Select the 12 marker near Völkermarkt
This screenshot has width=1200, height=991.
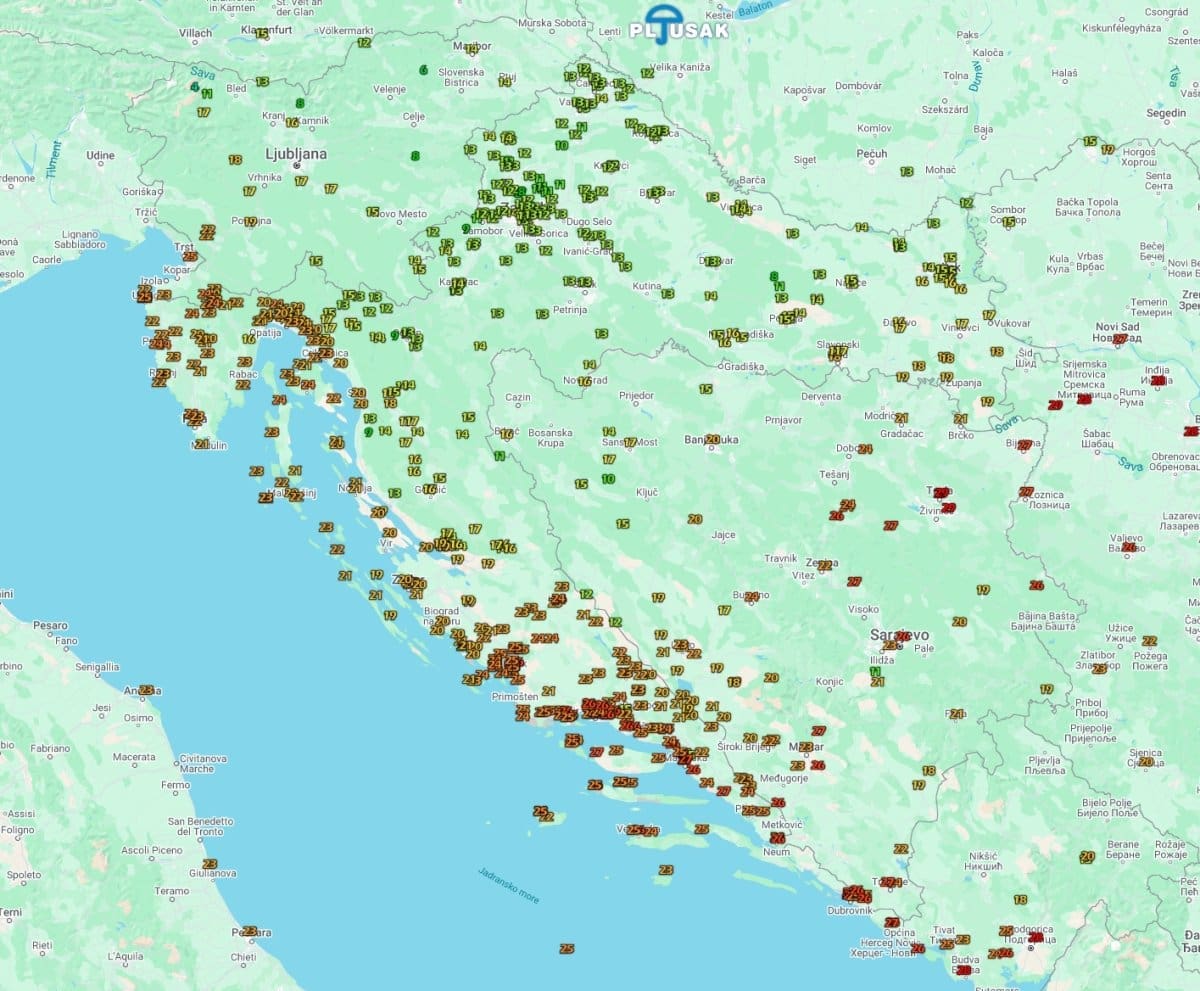click(x=363, y=42)
